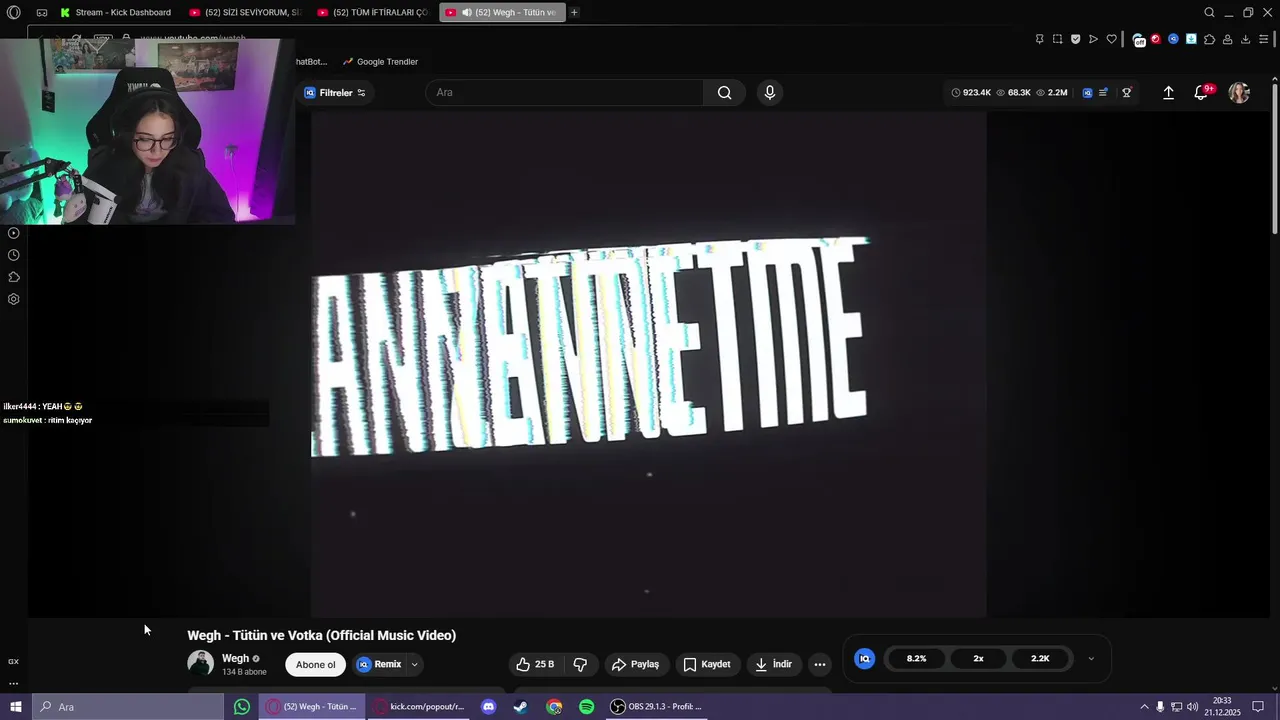
Task: Open the Google Trendler bookmark
Action: 380,62
